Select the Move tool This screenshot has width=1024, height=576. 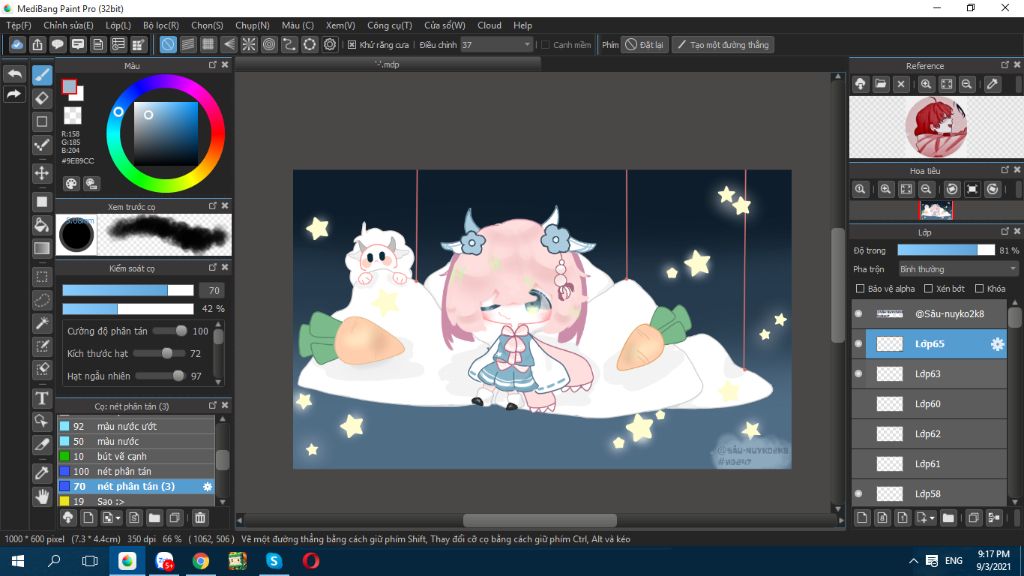42,173
